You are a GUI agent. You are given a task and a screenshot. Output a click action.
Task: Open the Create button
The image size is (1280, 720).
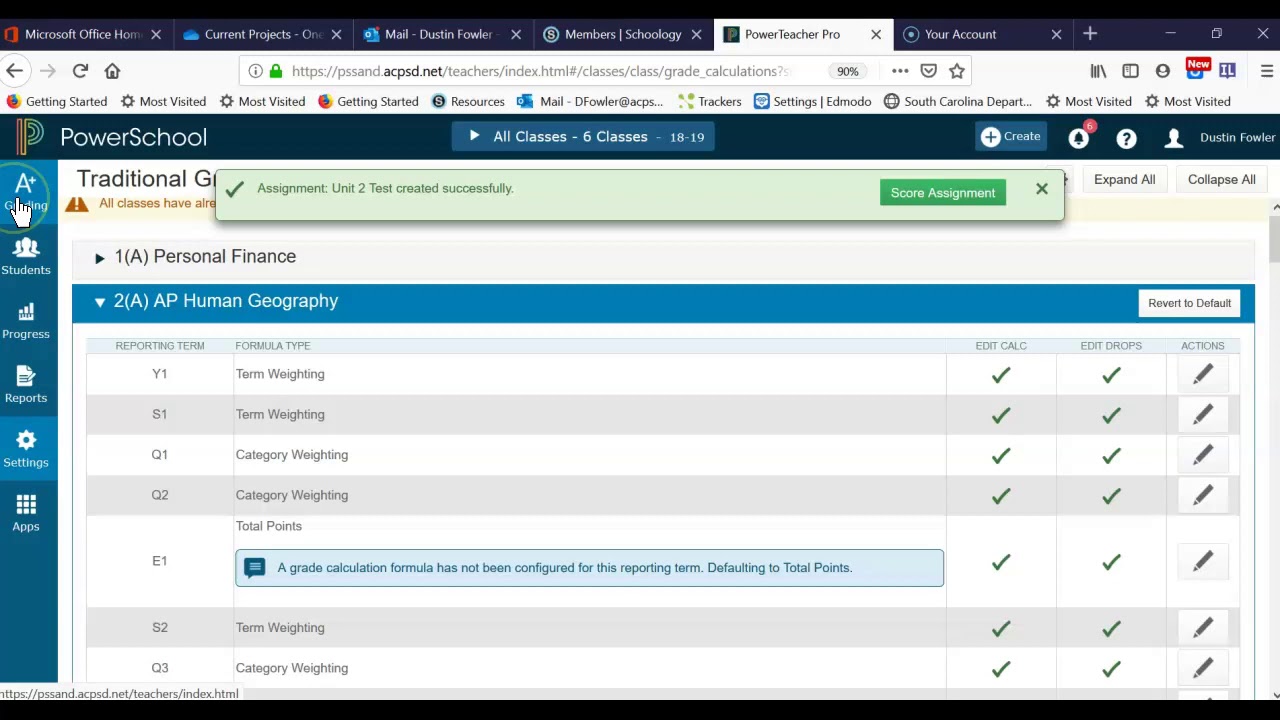[x=1011, y=137]
